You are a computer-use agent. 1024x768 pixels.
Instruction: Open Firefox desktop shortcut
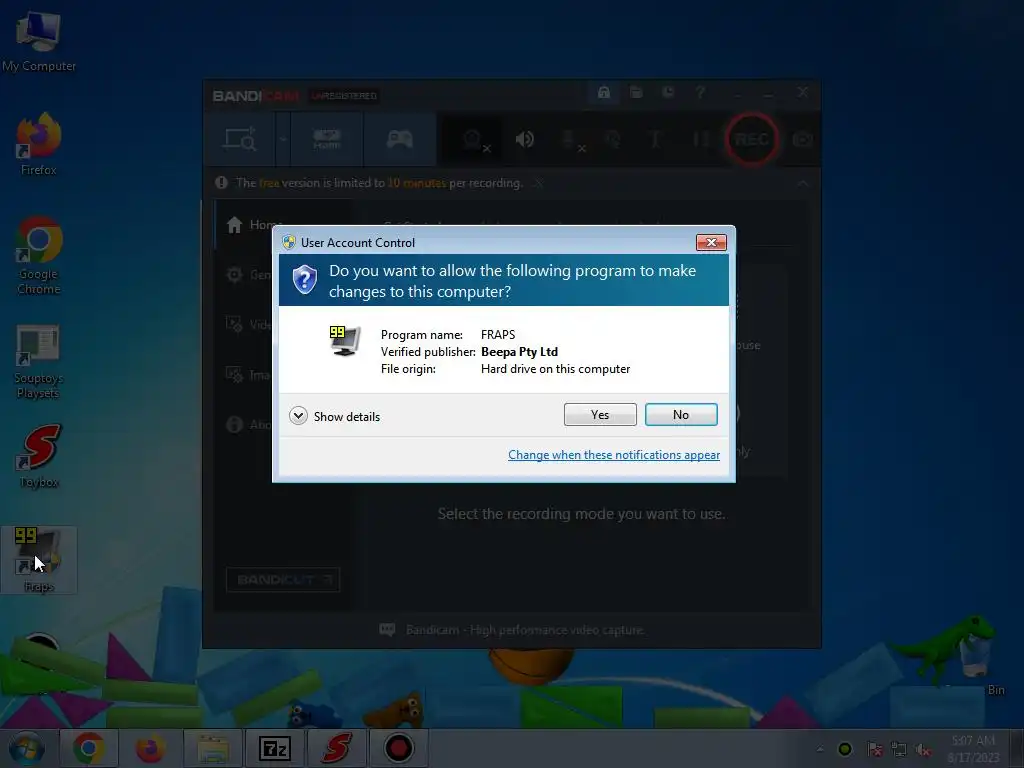[39, 144]
